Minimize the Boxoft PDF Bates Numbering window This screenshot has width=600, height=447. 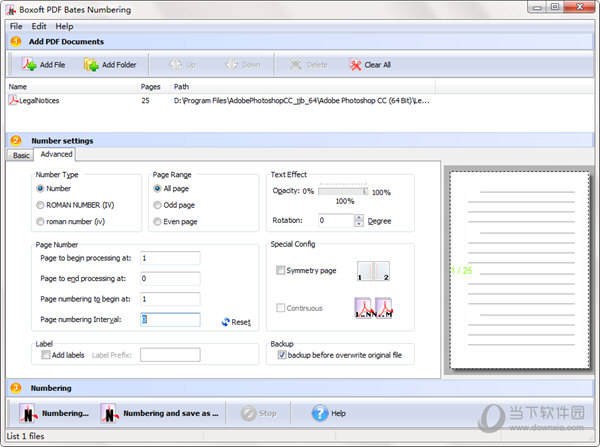point(536,7)
